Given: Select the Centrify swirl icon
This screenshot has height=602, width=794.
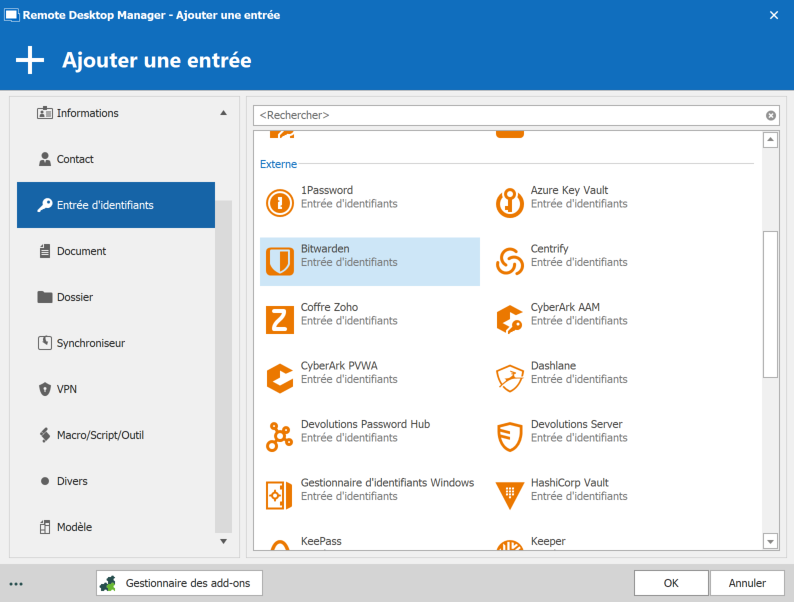Looking at the screenshot, I should point(509,261).
